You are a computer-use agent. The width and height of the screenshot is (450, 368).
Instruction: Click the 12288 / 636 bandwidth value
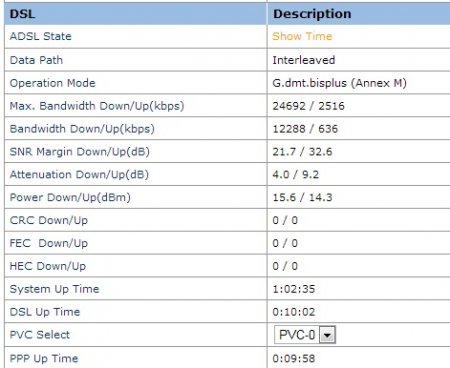pos(305,129)
